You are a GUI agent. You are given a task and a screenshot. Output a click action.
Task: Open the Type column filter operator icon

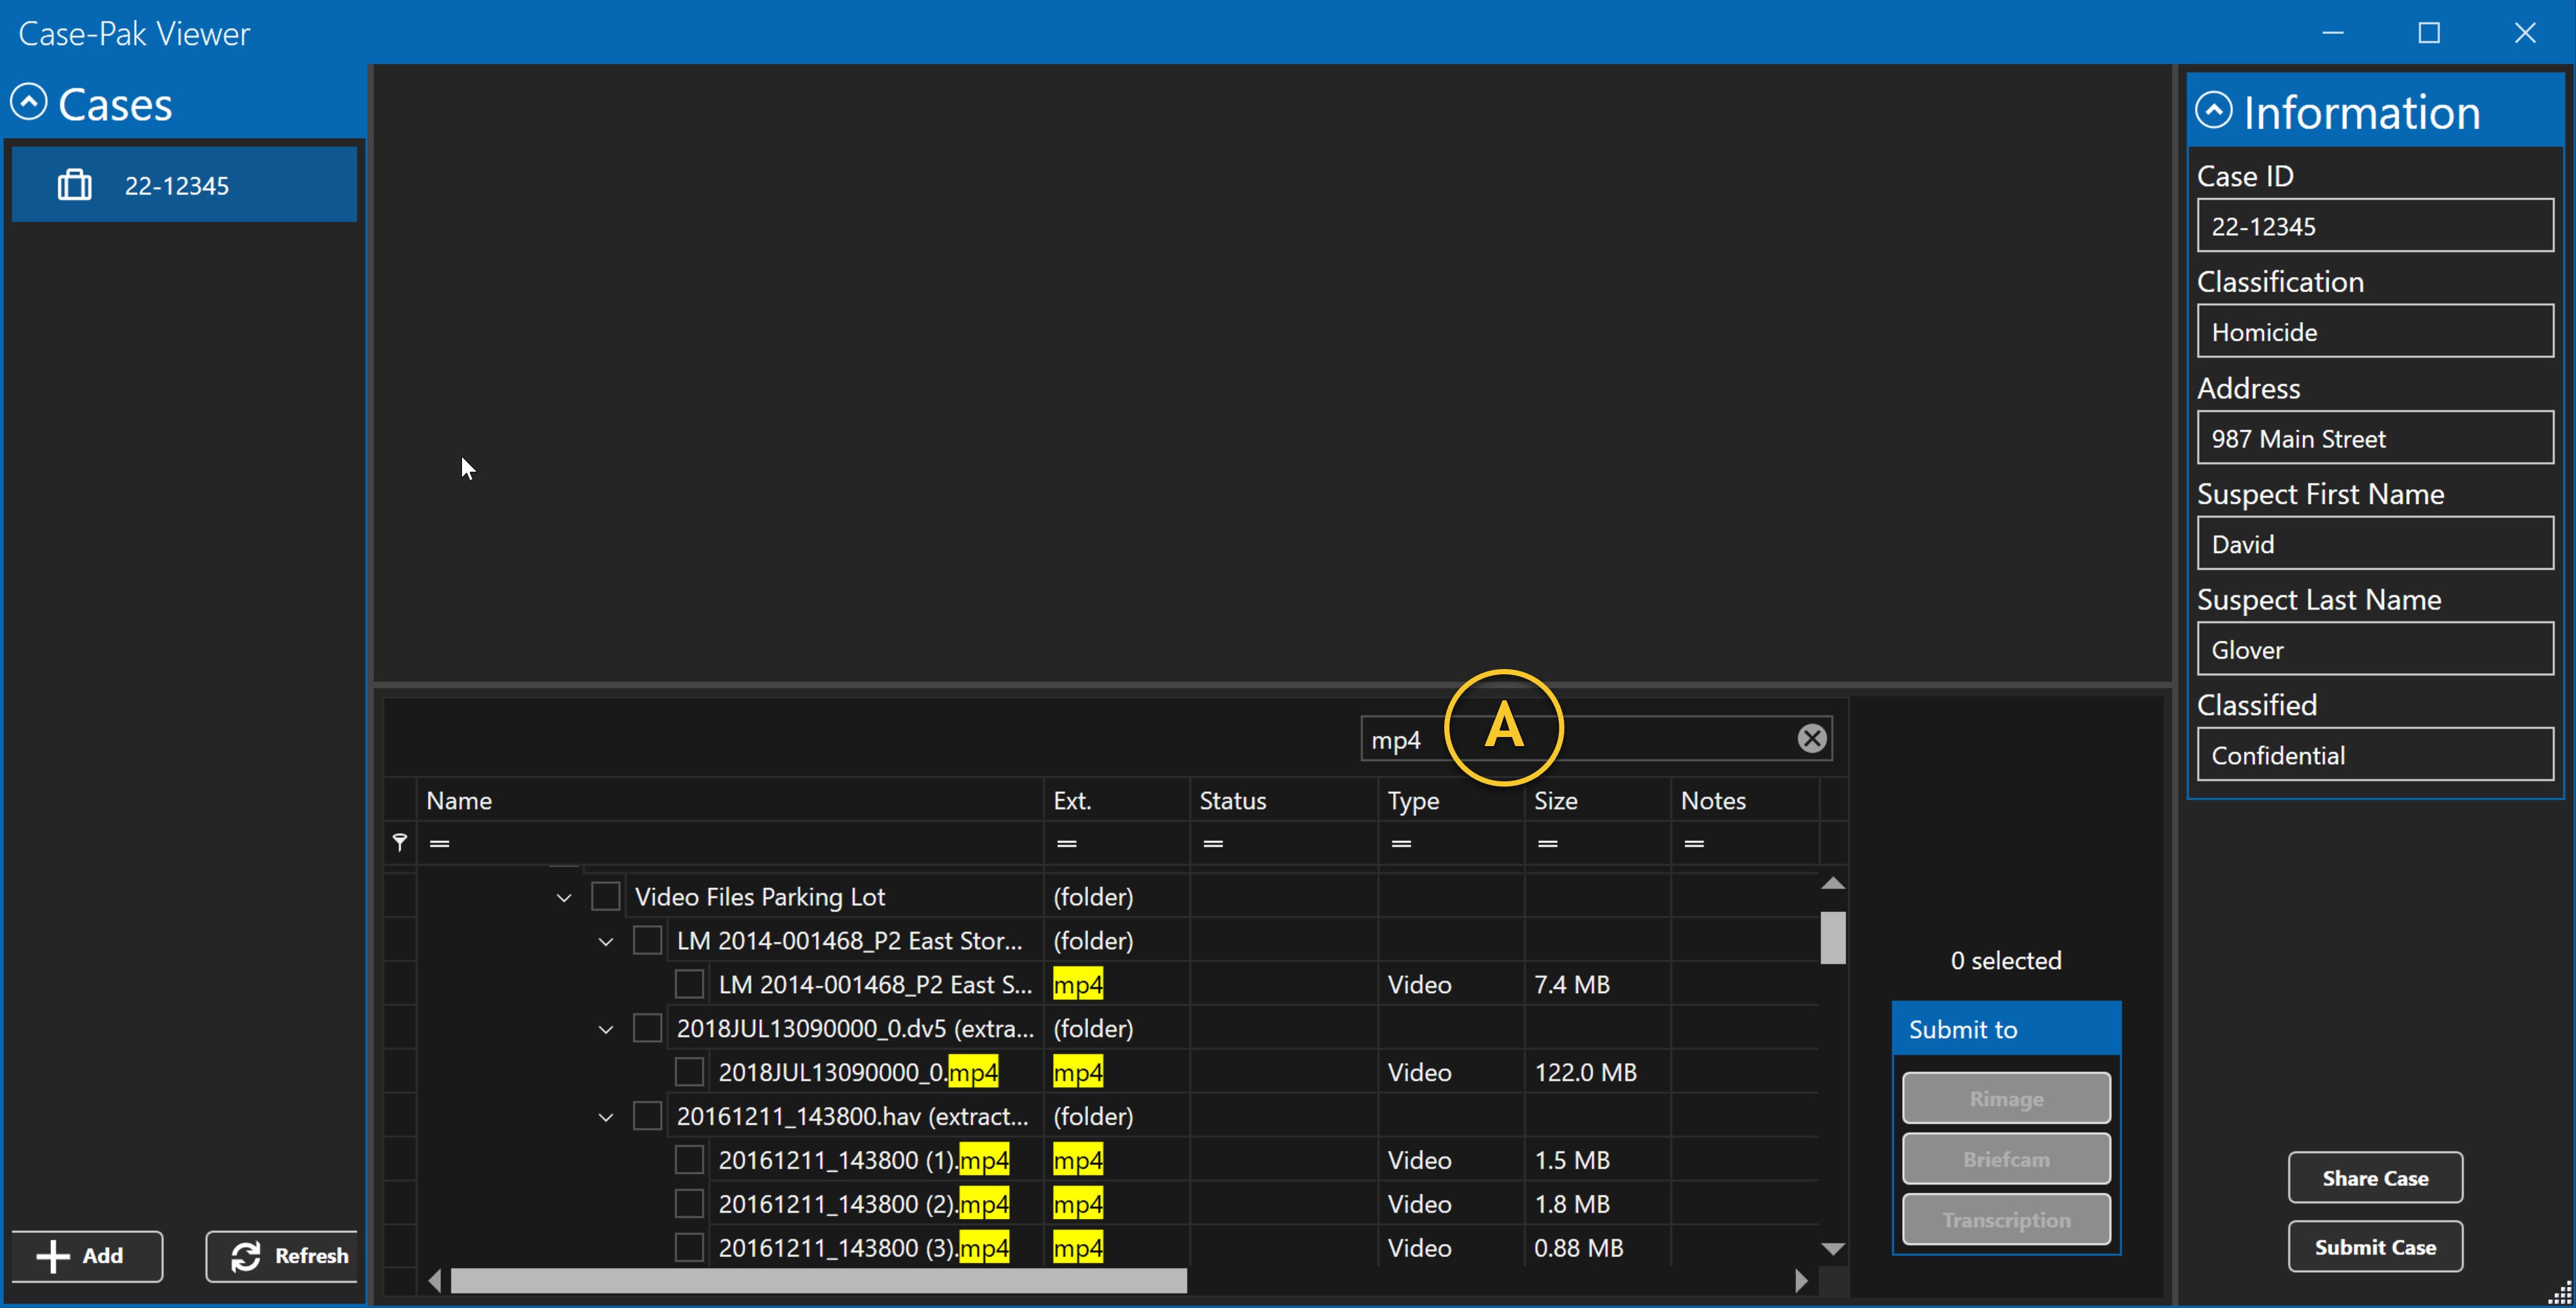coord(1401,844)
